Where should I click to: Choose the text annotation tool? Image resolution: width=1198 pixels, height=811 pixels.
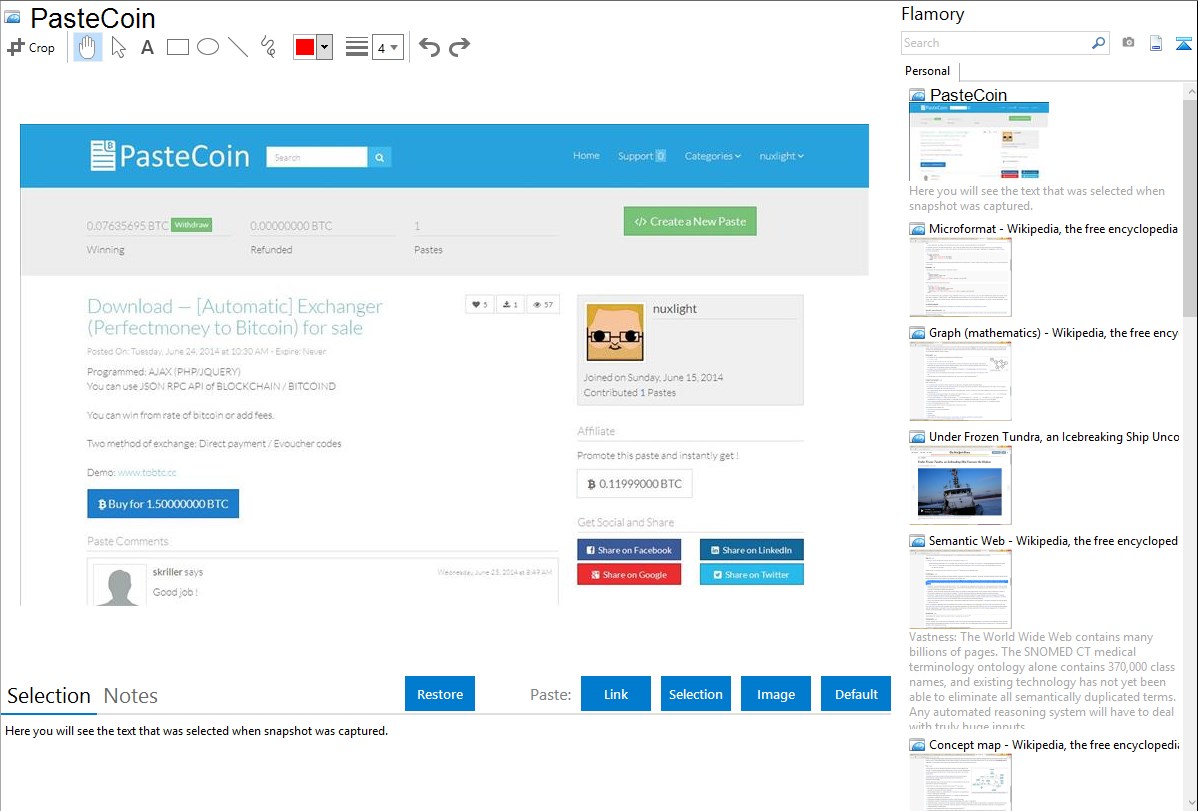point(147,47)
